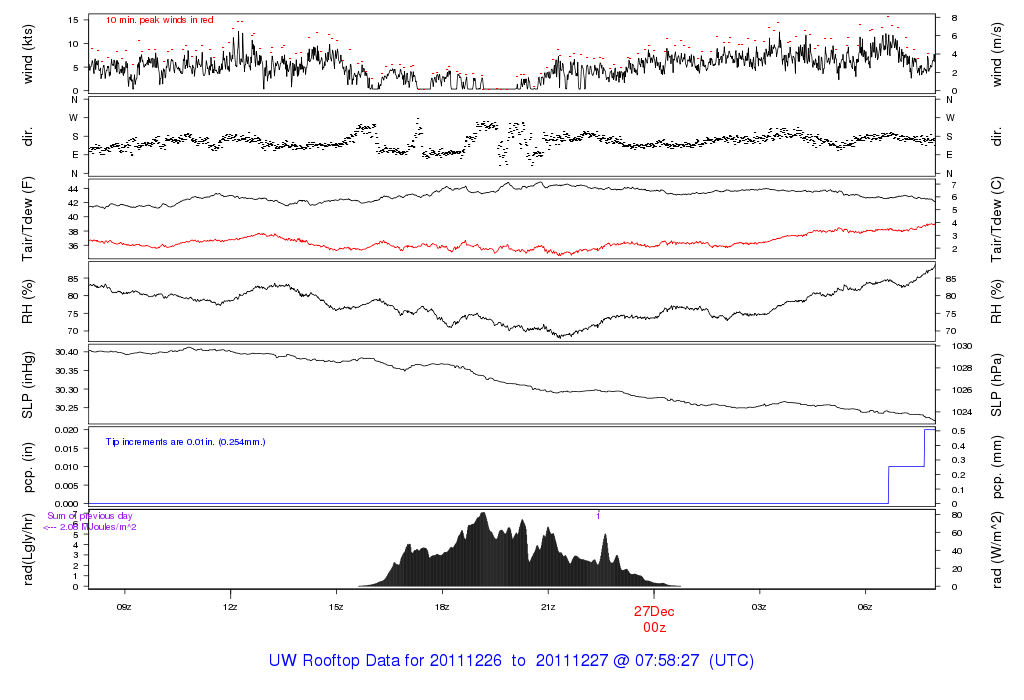This screenshot has width=1024, height=700.
Task: Click the 'Tair/Tdew (C)' right axis label
Action: click(x=997, y=219)
